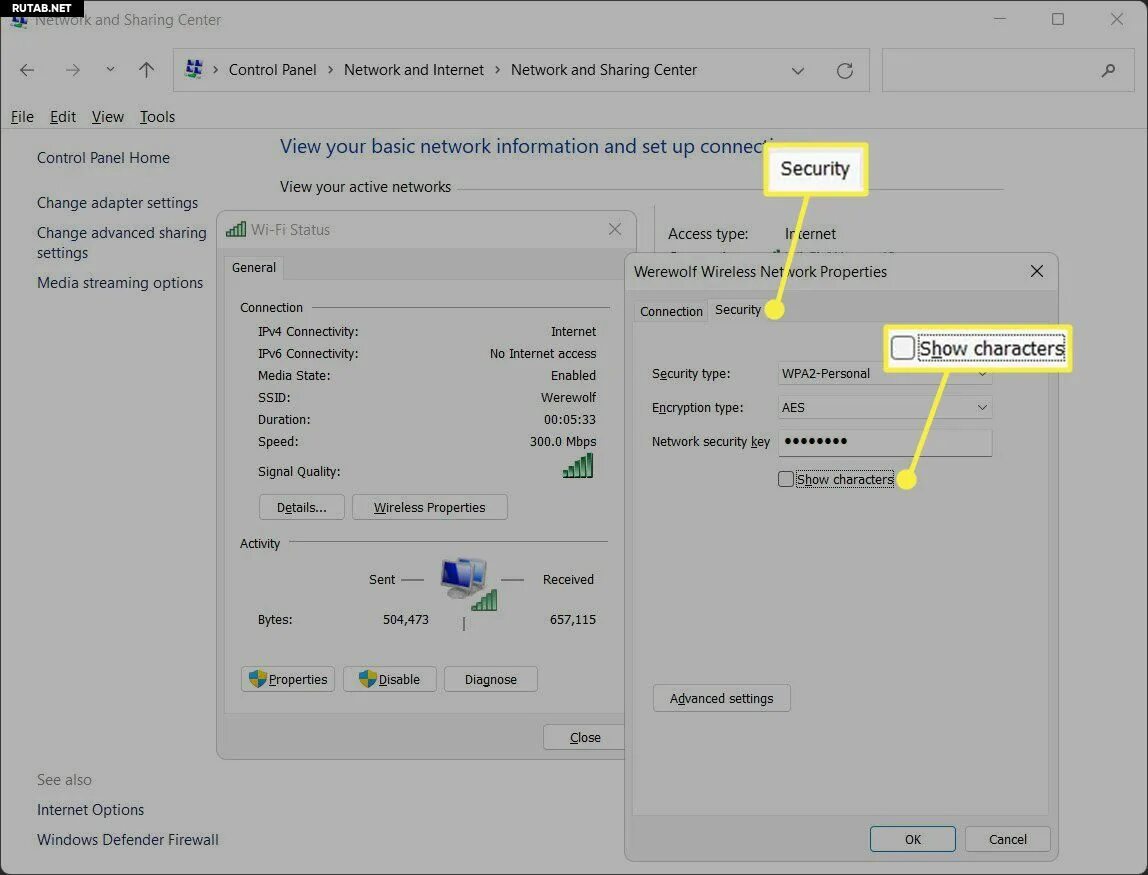Click the Media State value Enabled

[573, 376]
